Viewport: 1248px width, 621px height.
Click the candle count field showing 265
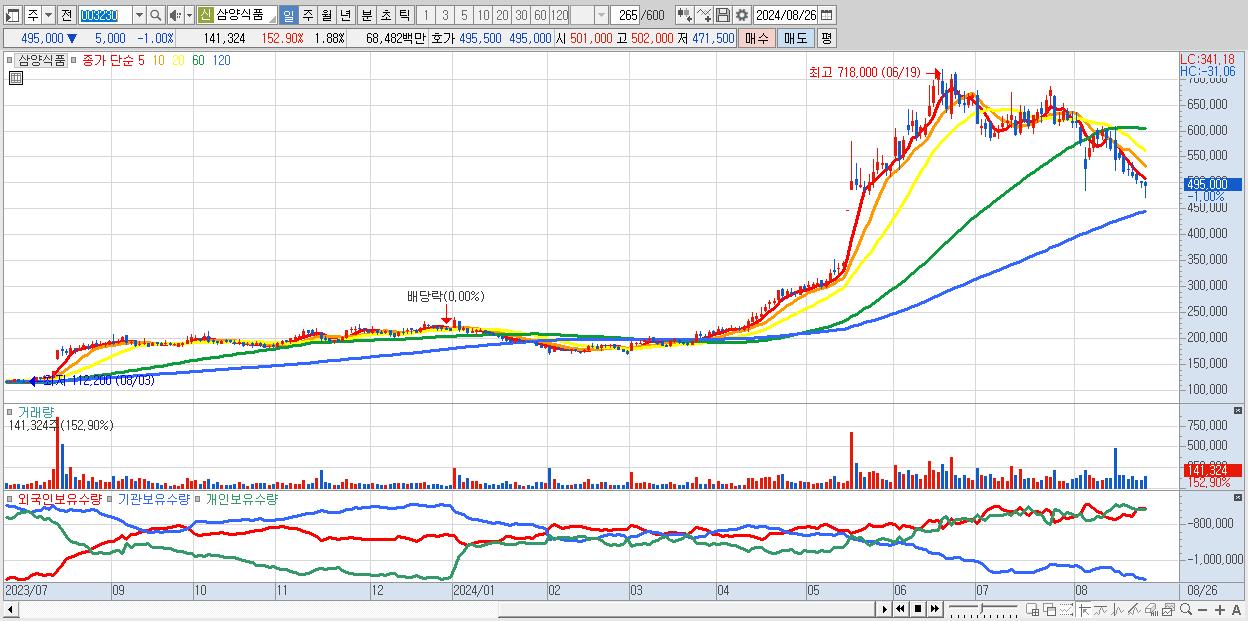click(x=625, y=15)
